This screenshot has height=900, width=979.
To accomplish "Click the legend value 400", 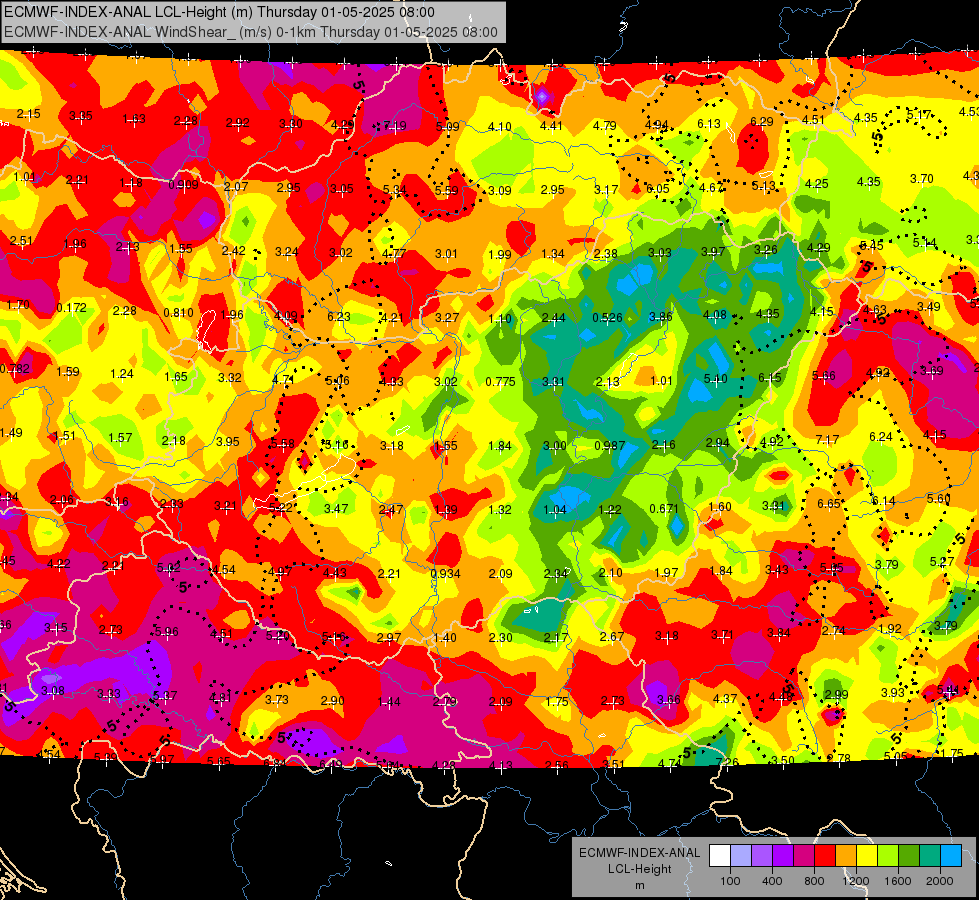I will pos(772,881).
